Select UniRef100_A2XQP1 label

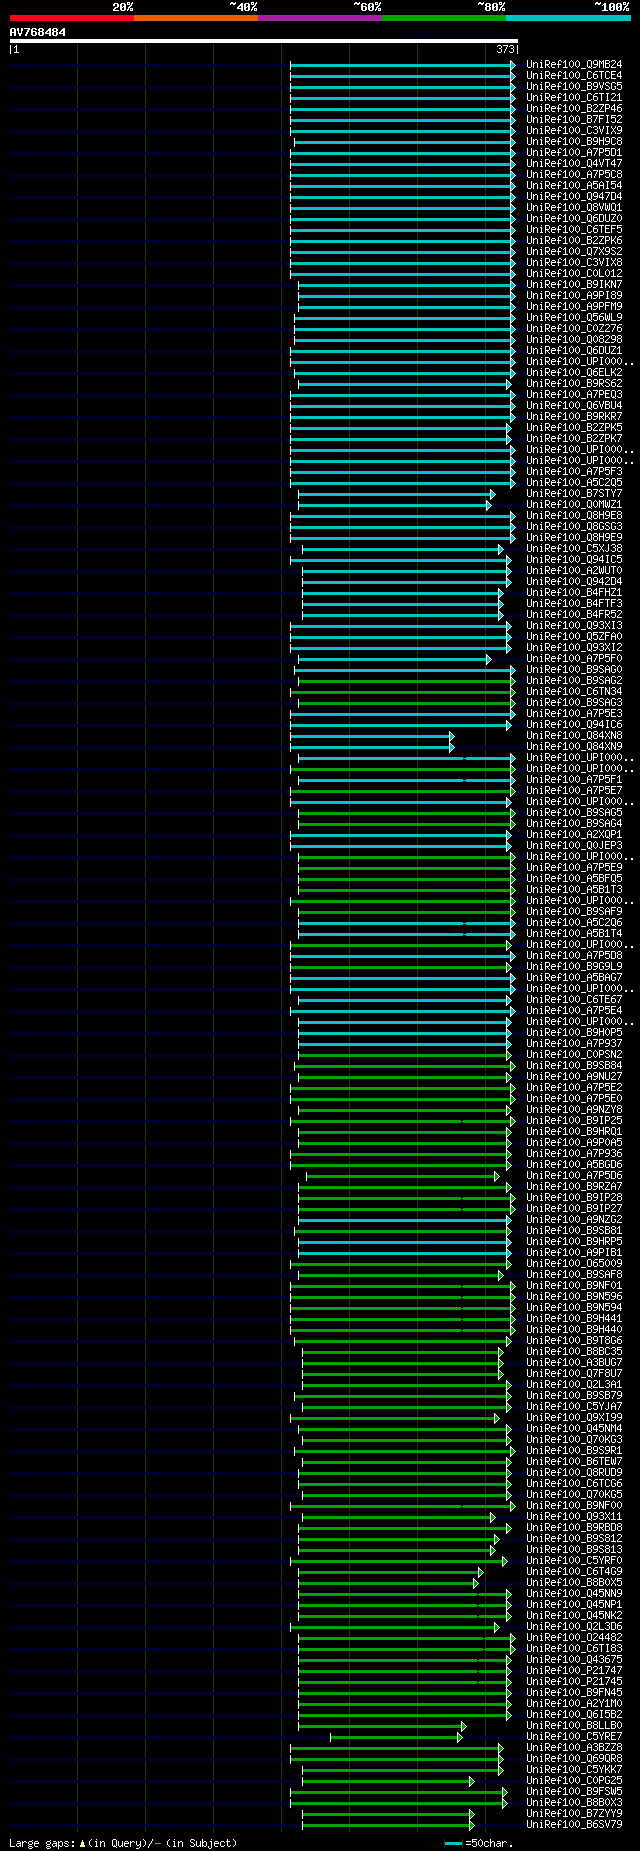(574, 835)
